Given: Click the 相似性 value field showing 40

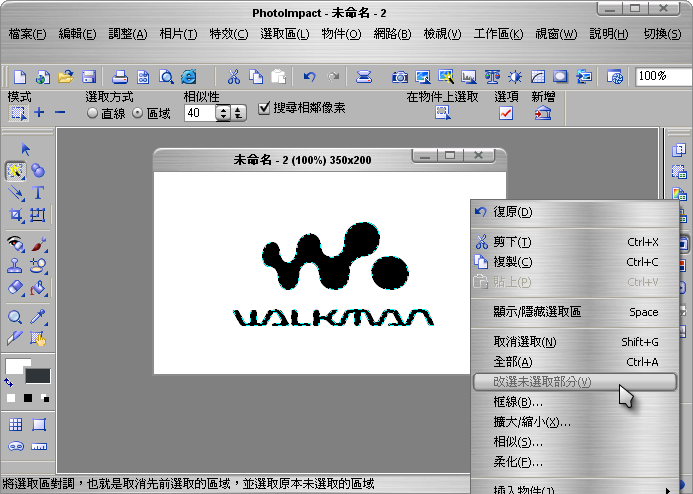Looking at the screenshot, I should tap(200, 113).
